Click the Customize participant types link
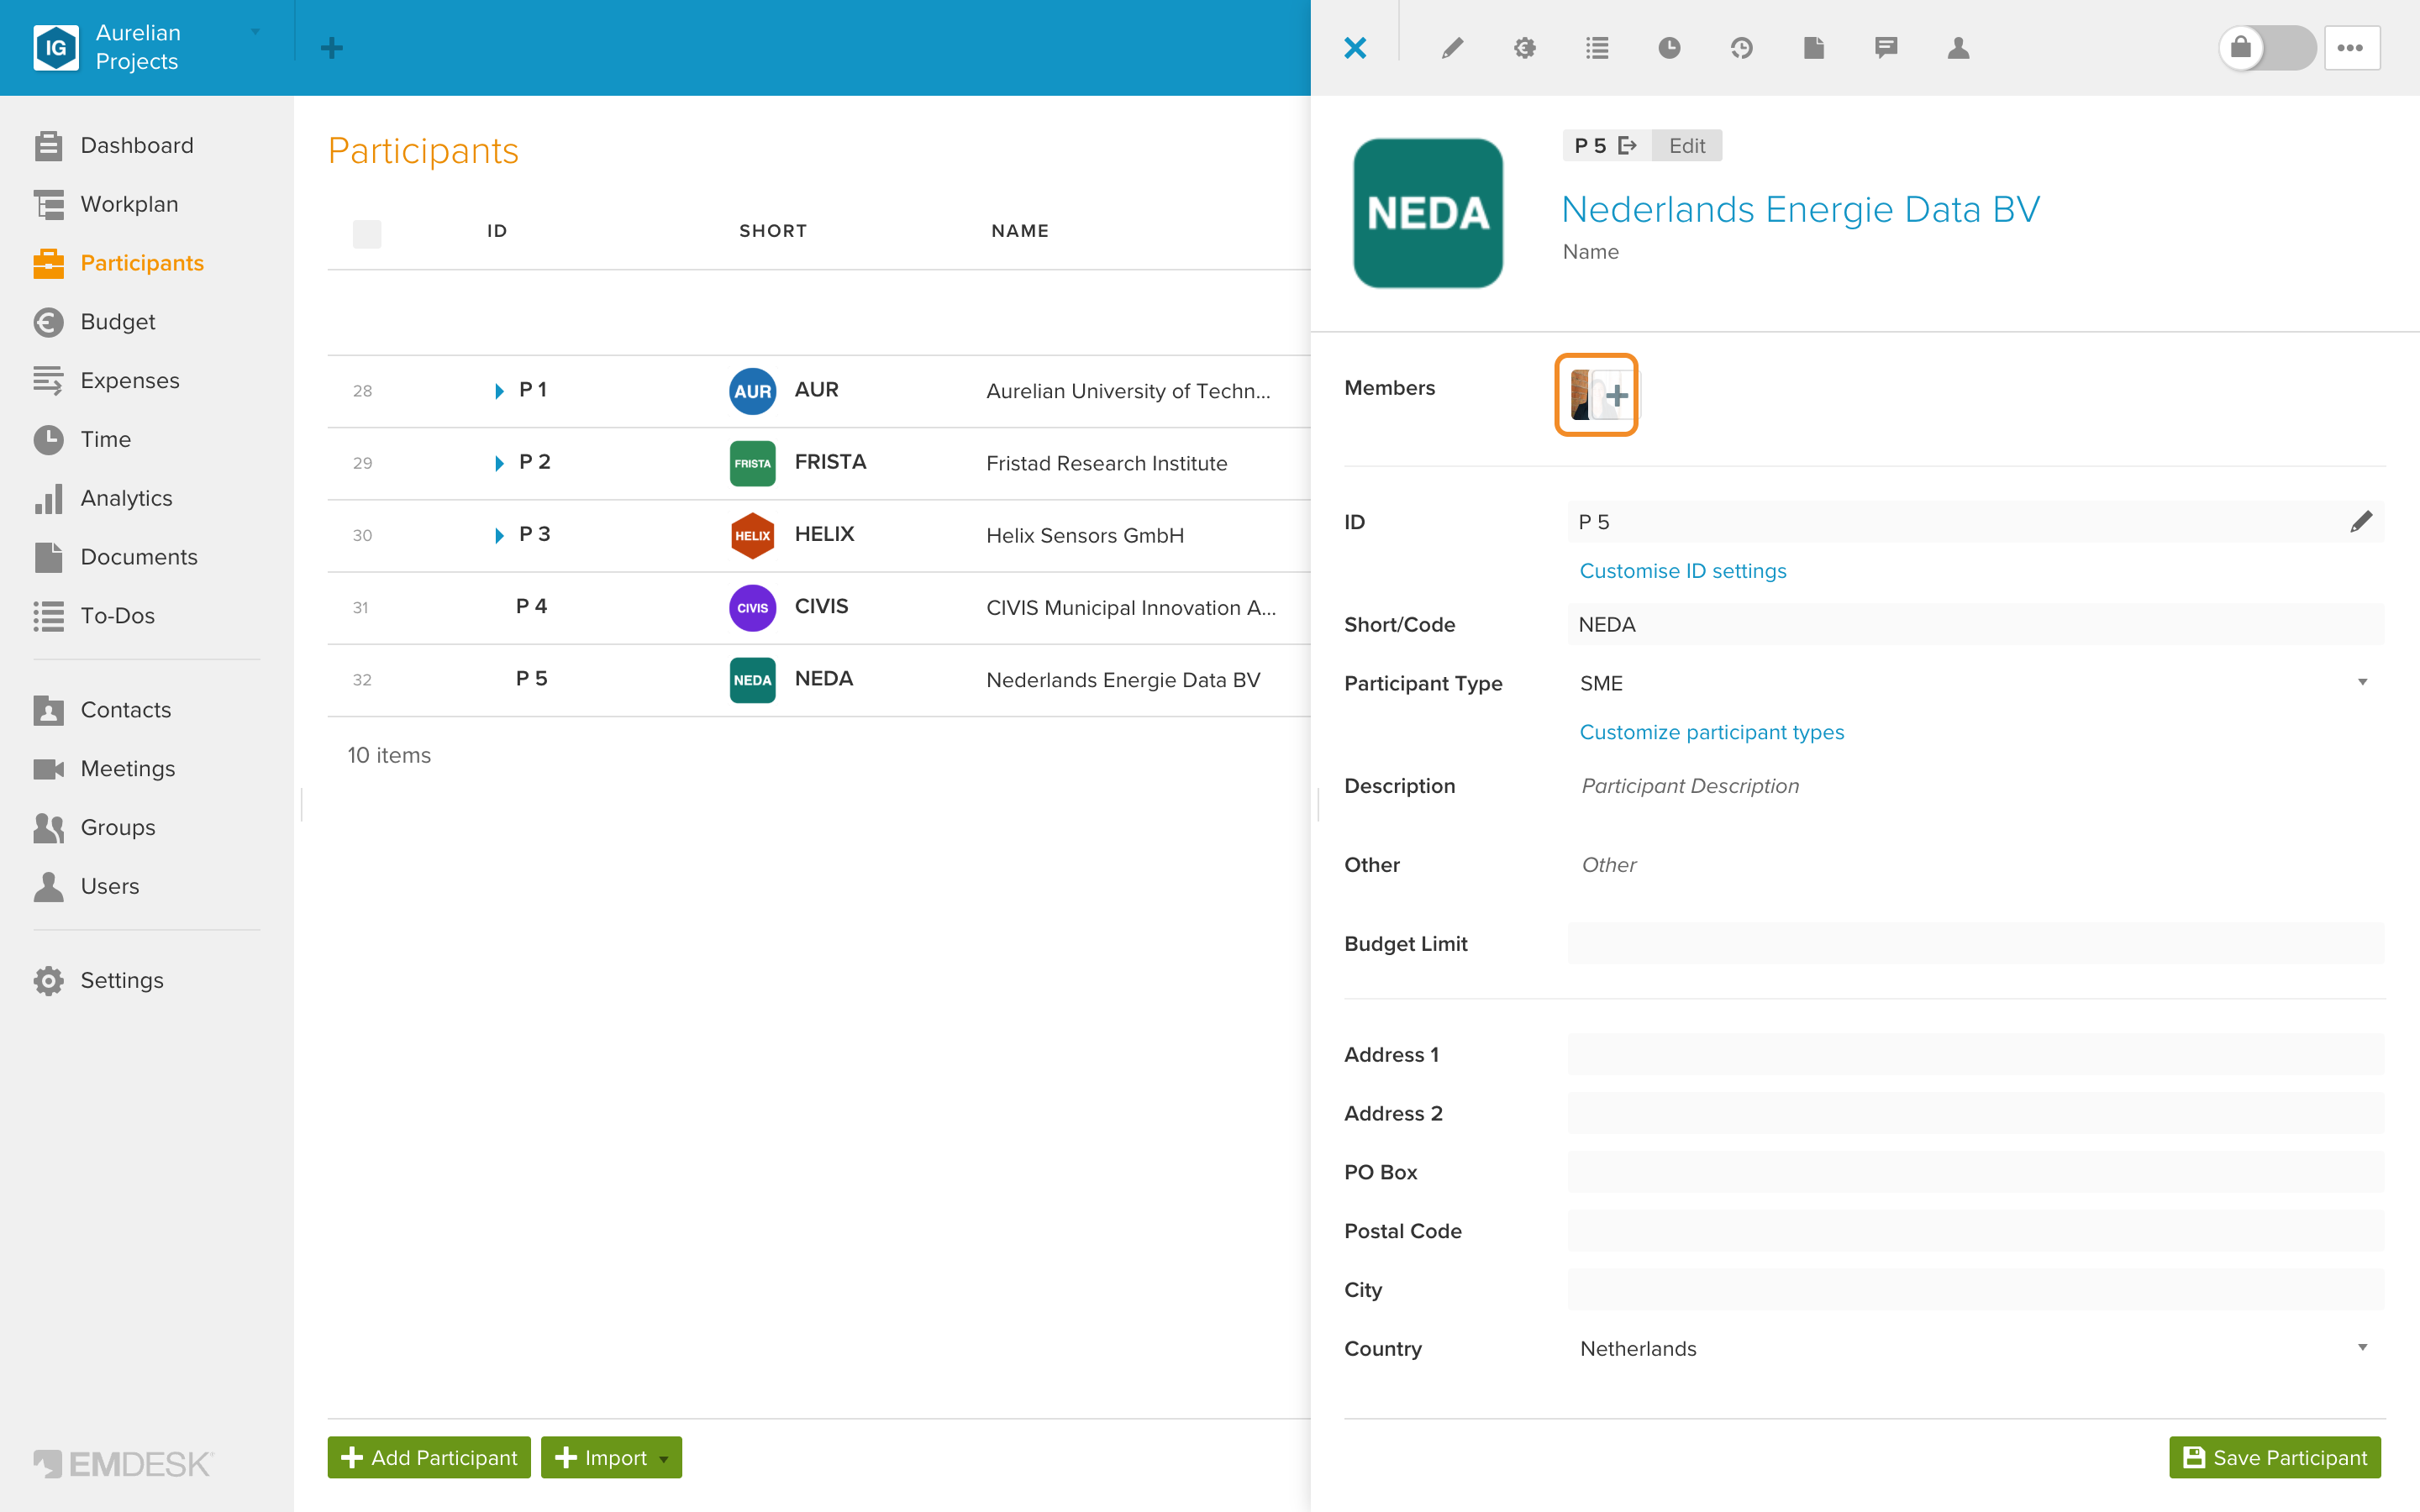 [x=1711, y=732]
